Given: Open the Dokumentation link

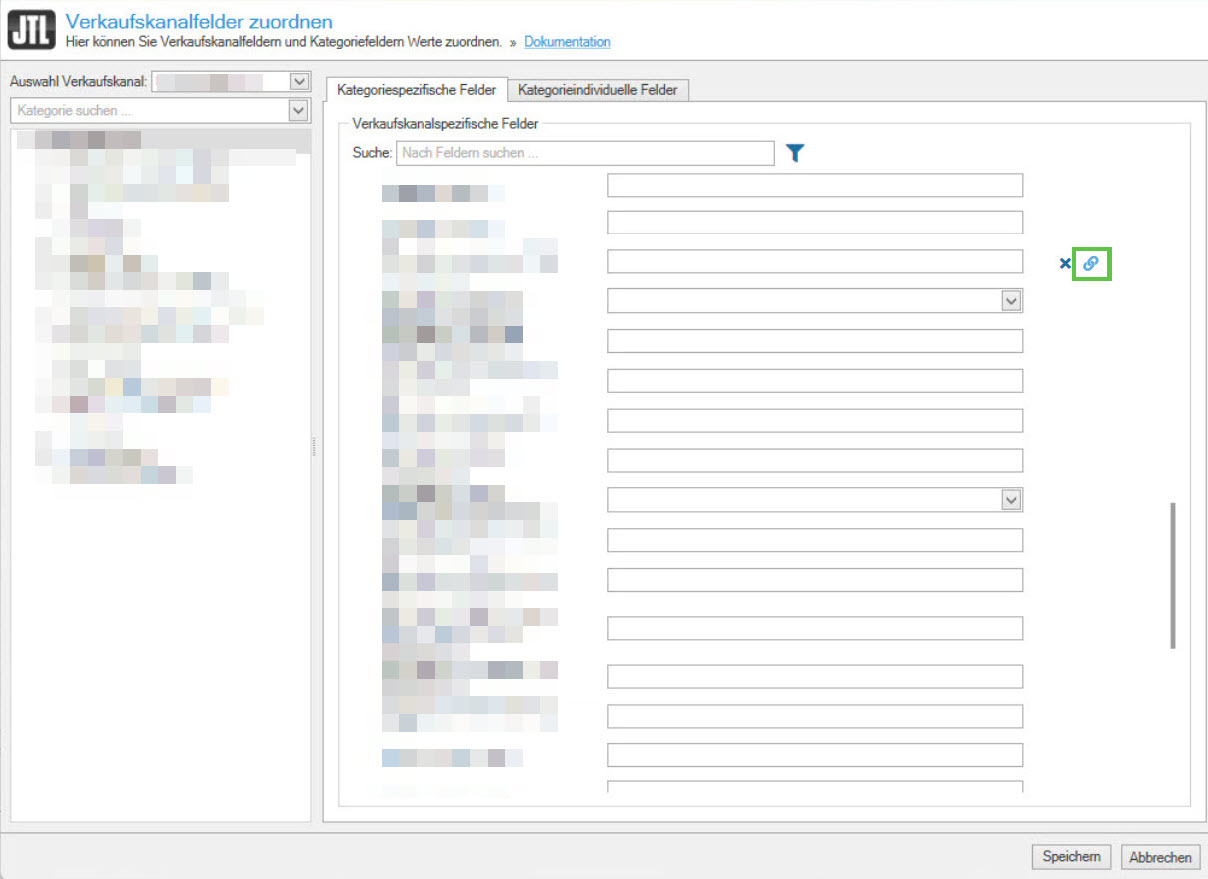Looking at the screenshot, I should click(x=567, y=42).
